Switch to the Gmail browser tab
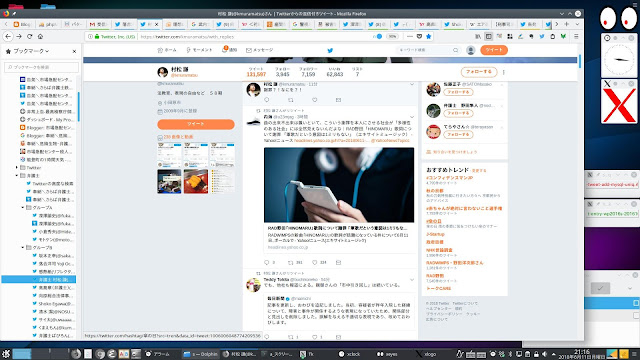 98,24
